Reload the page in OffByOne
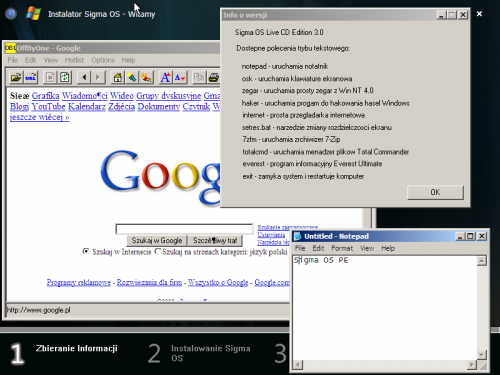Image resolution: width=500 pixels, height=375 pixels. (x=65, y=77)
